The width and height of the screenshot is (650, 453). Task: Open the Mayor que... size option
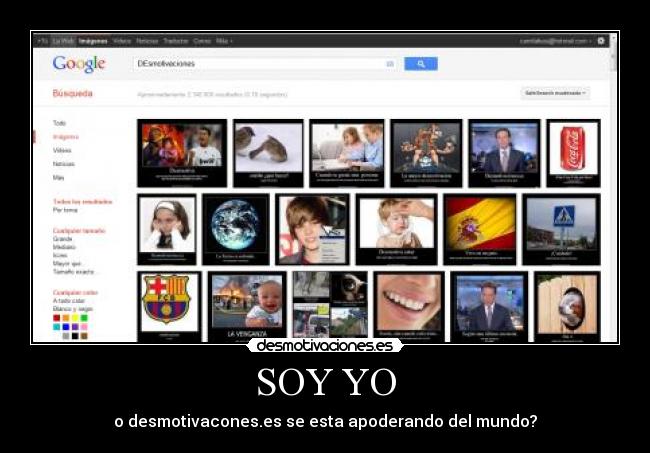[x=68, y=264]
